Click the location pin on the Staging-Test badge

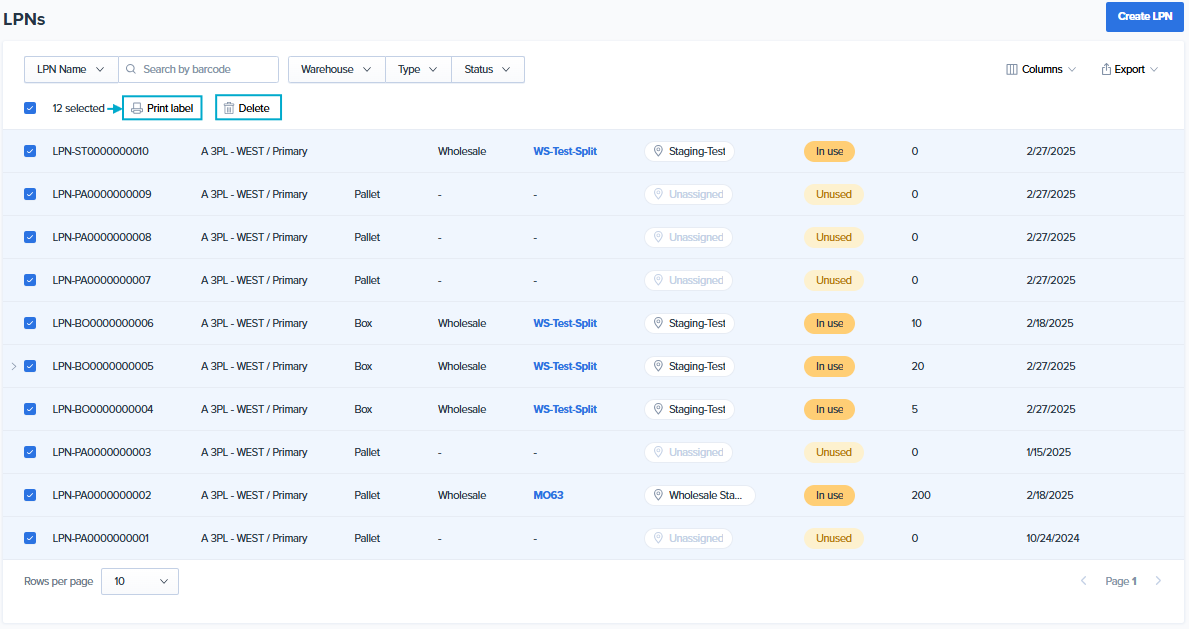point(658,151)
